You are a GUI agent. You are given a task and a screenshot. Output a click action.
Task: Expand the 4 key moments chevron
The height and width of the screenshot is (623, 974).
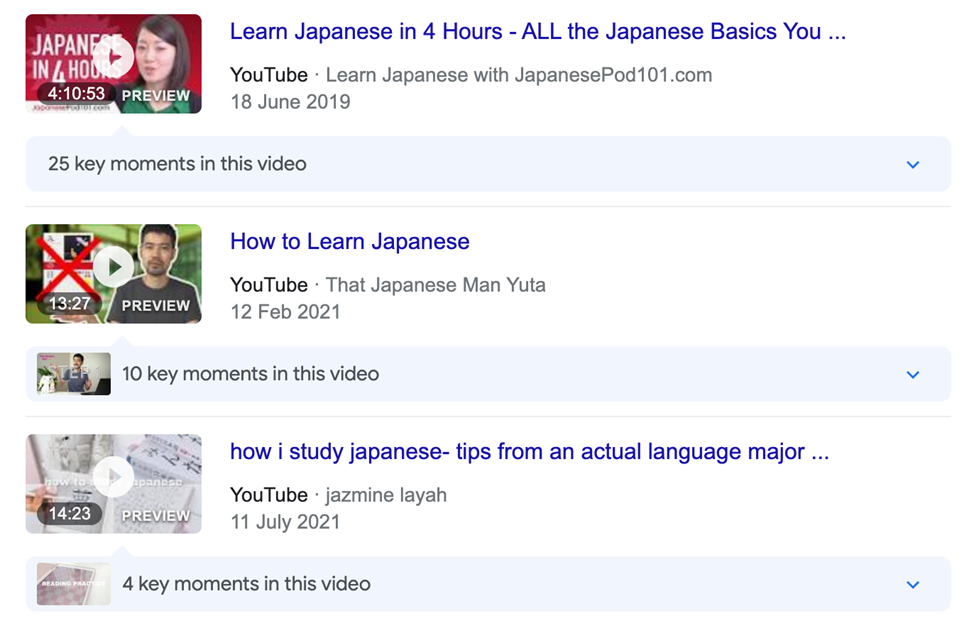click(912, 584)
